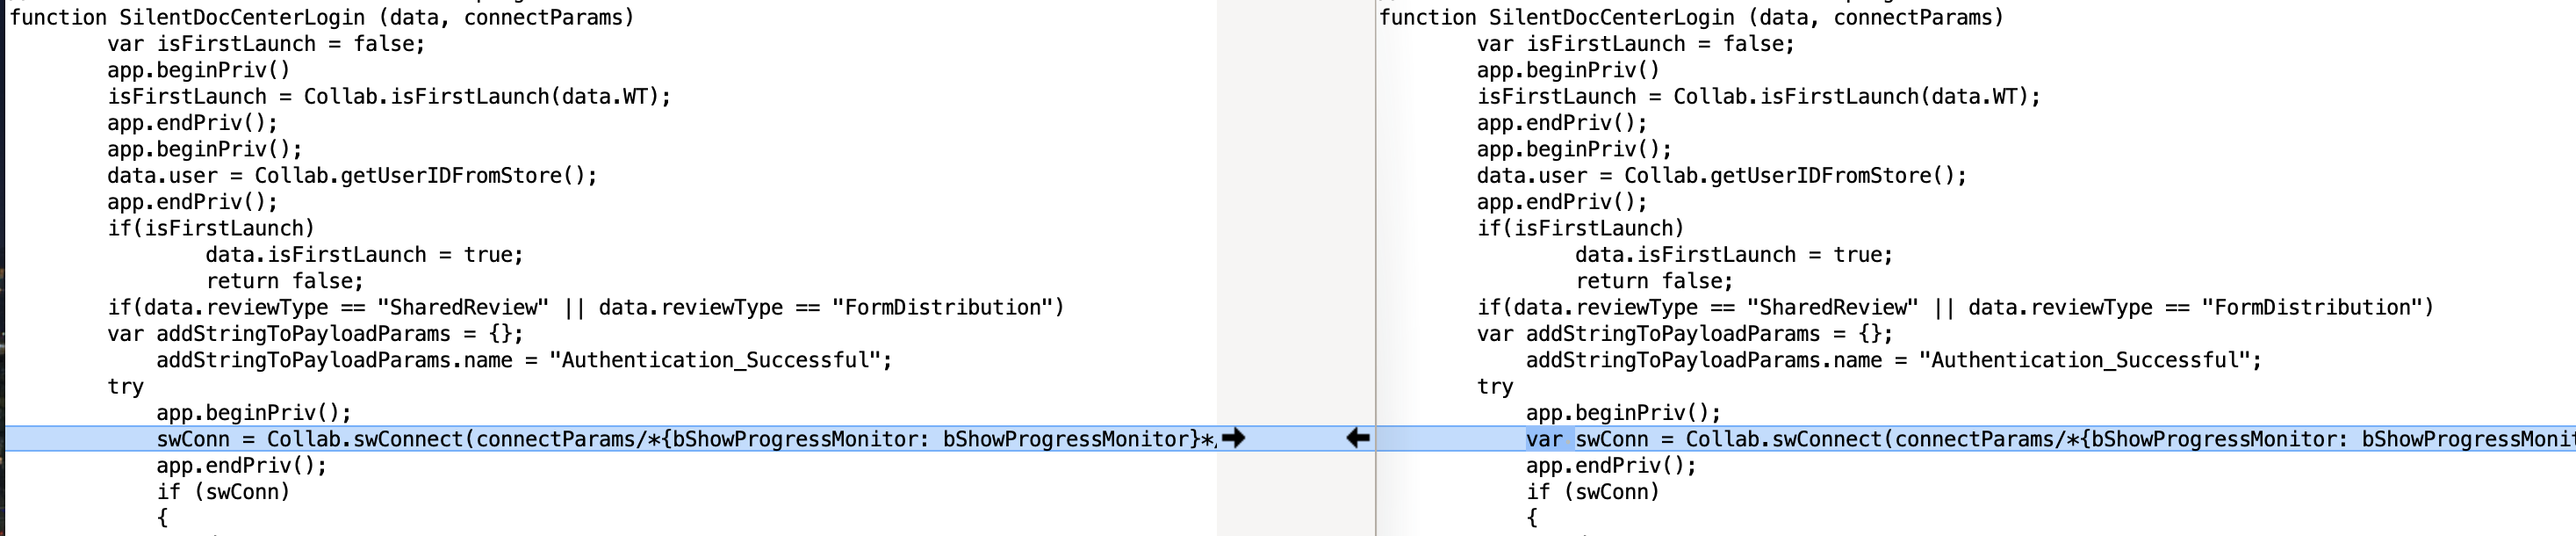Image resolution: width=2576 pixels, height=536 pixels.
Task: Click Authentication_Successful line in right pane
Action: click(1893, 360)
